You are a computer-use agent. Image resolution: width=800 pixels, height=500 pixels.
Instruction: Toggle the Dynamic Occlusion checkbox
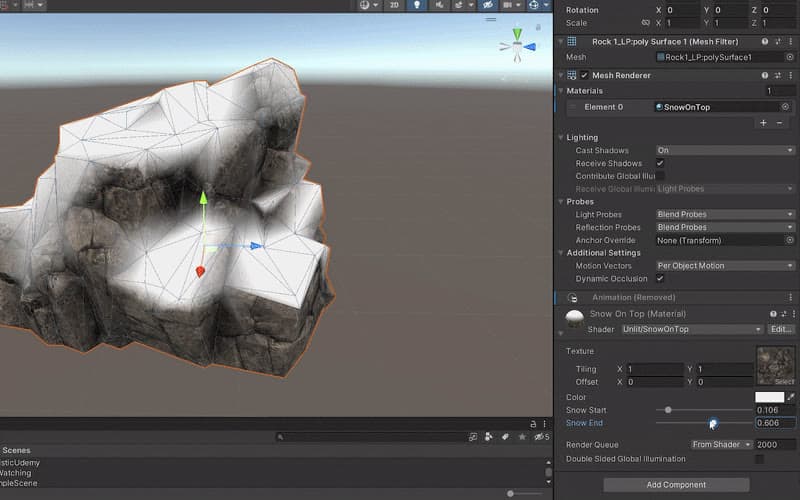pyautogui.click(x=660, y=279)
